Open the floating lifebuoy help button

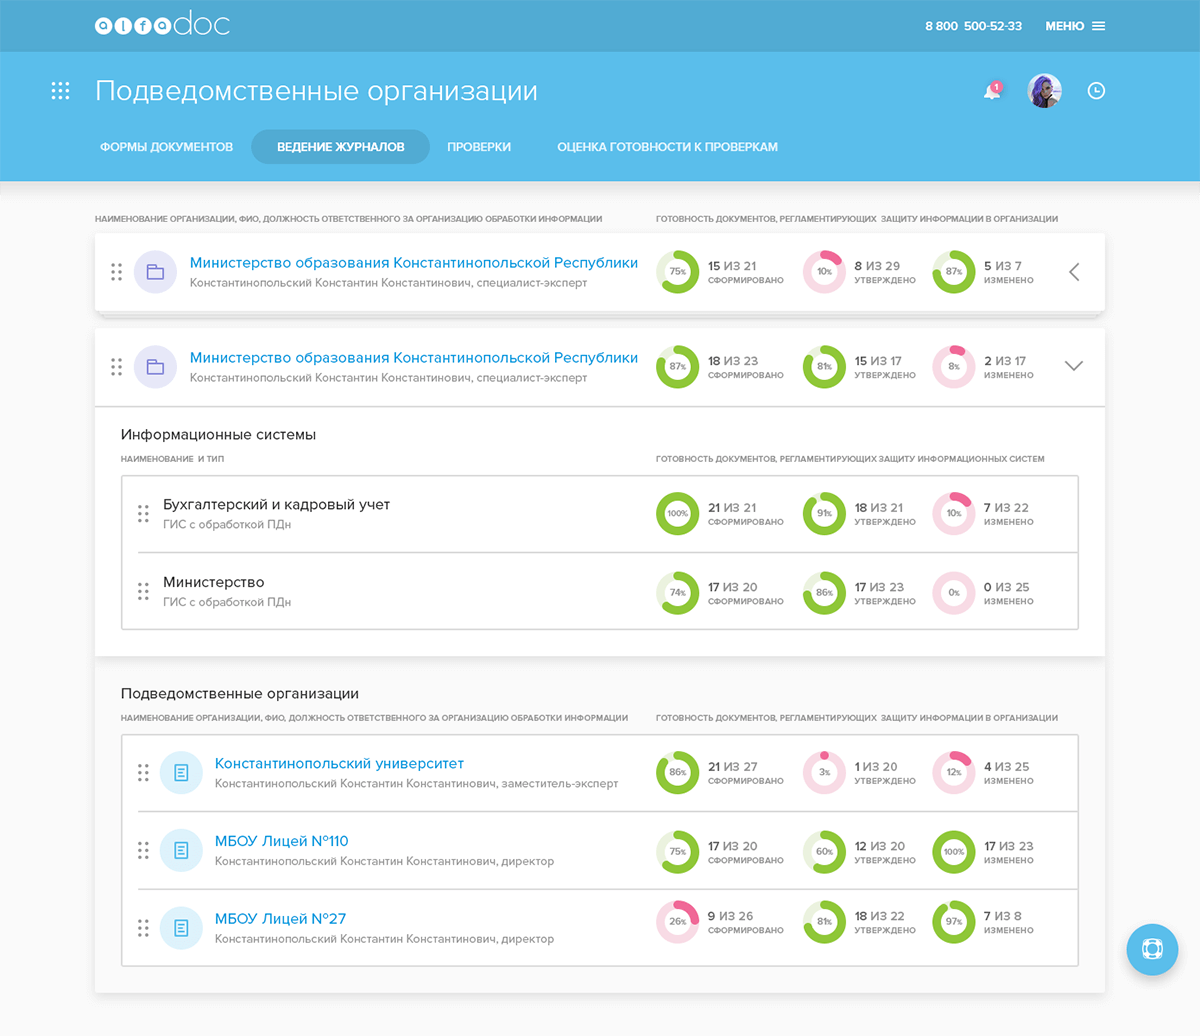click(1152, 949)
